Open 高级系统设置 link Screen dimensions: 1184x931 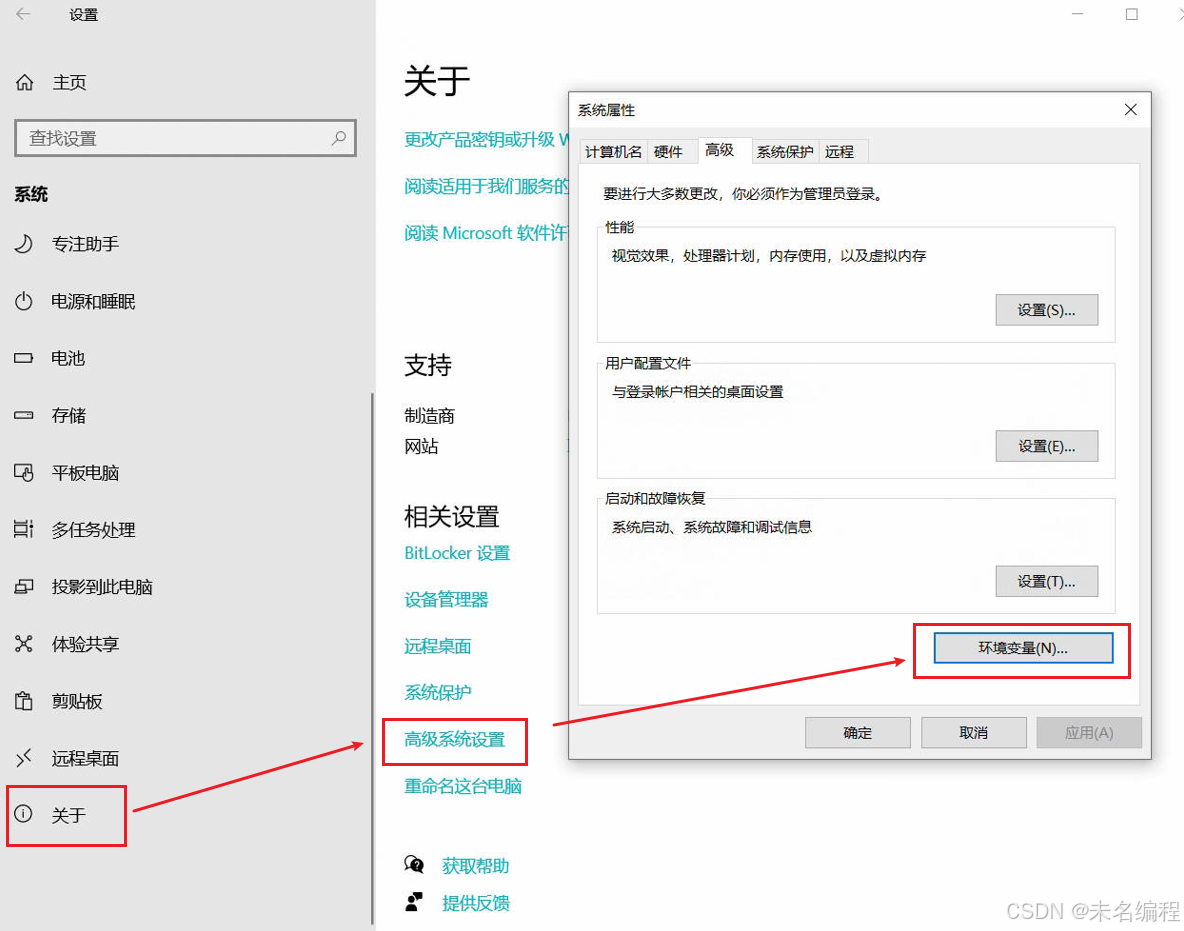455,739
